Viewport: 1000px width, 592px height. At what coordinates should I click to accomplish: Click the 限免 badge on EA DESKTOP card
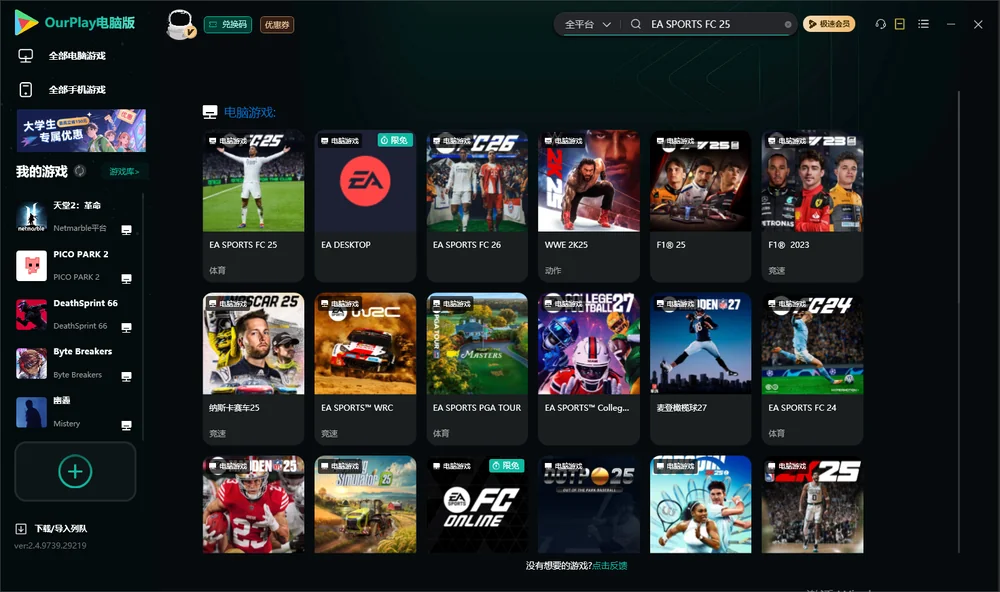395,140
